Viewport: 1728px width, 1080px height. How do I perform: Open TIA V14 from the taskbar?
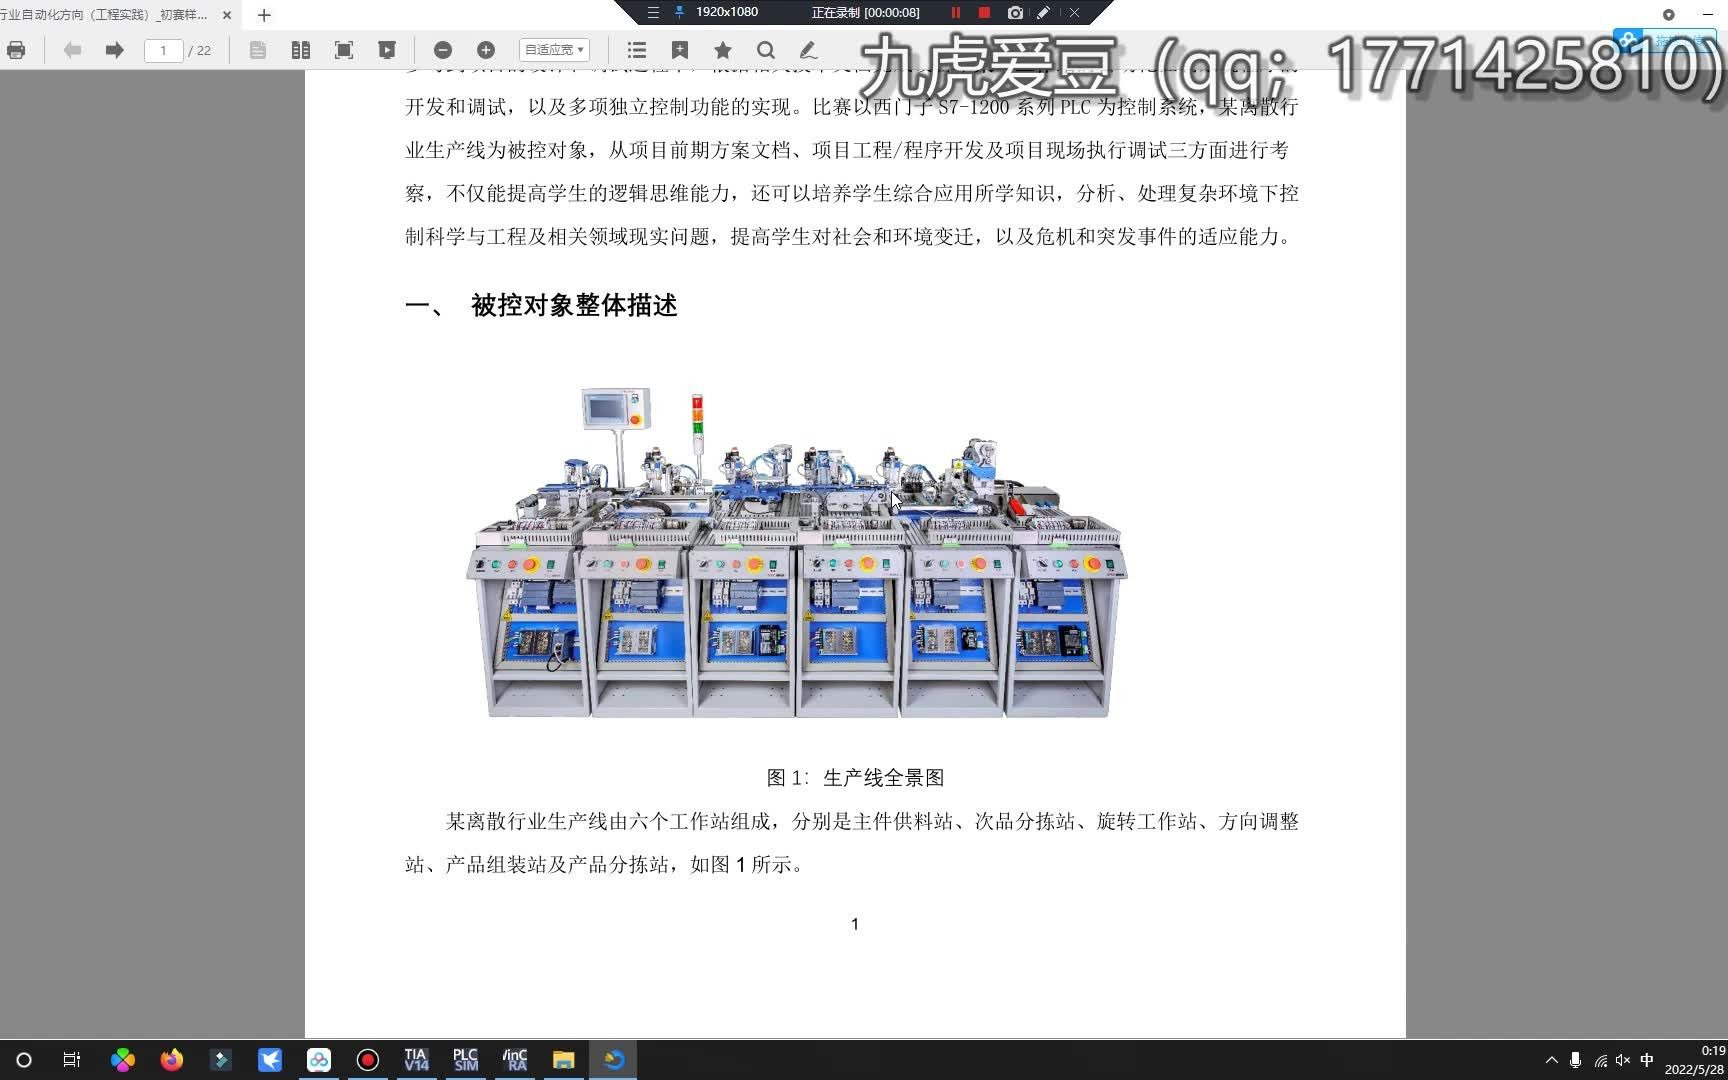(416, 1060)
